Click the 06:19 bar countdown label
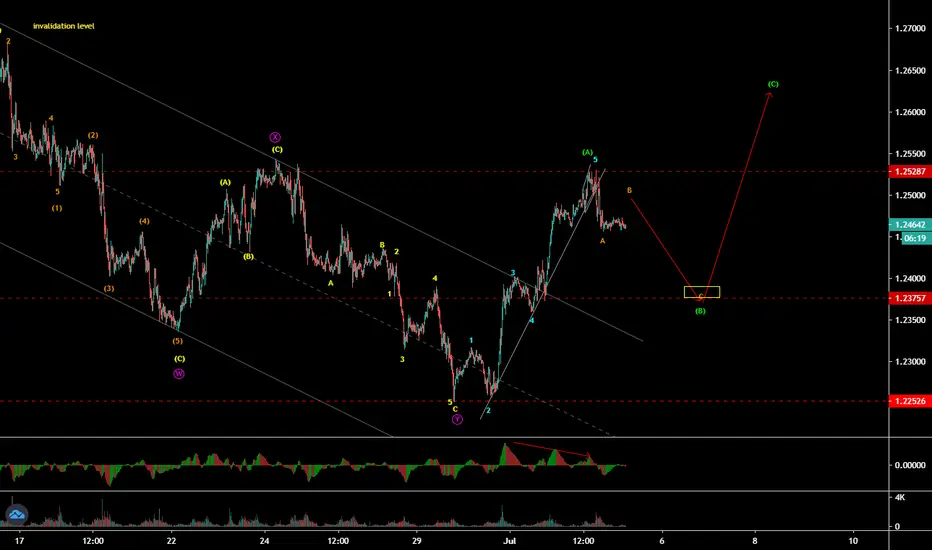 [x=916, y=238]
